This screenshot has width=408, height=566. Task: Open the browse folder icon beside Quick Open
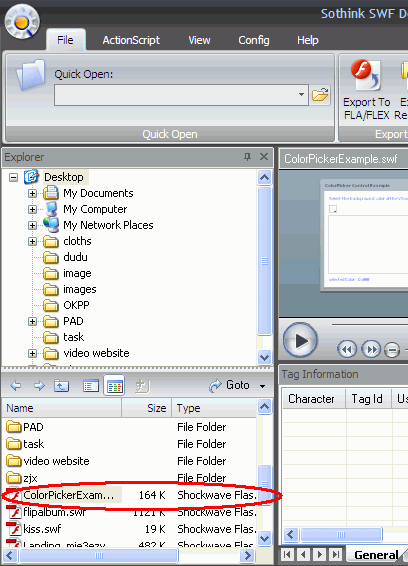(320, 95)
